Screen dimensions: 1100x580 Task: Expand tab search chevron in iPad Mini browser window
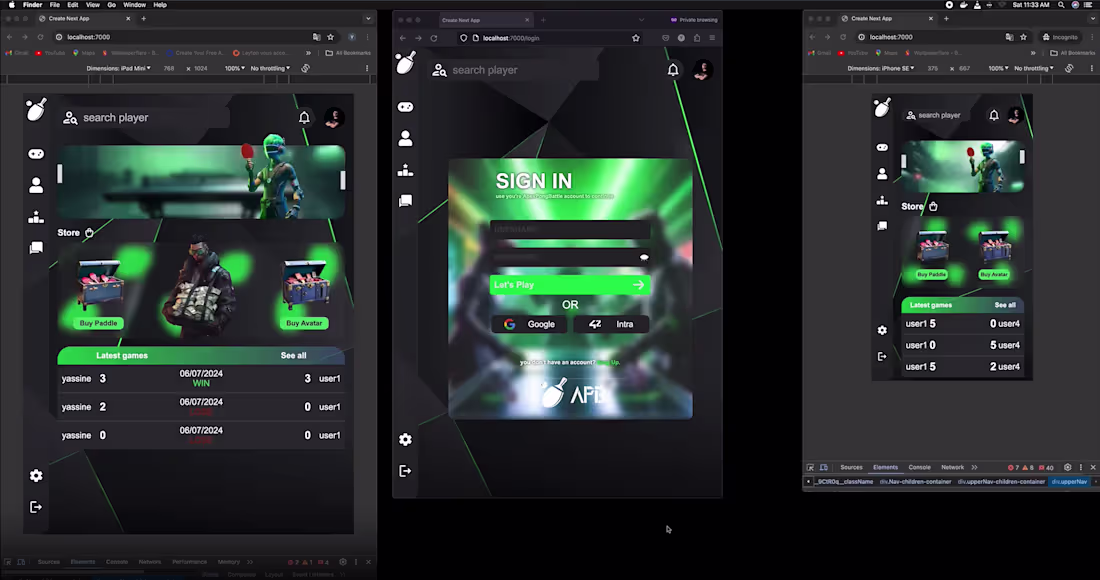pos(368,19)
